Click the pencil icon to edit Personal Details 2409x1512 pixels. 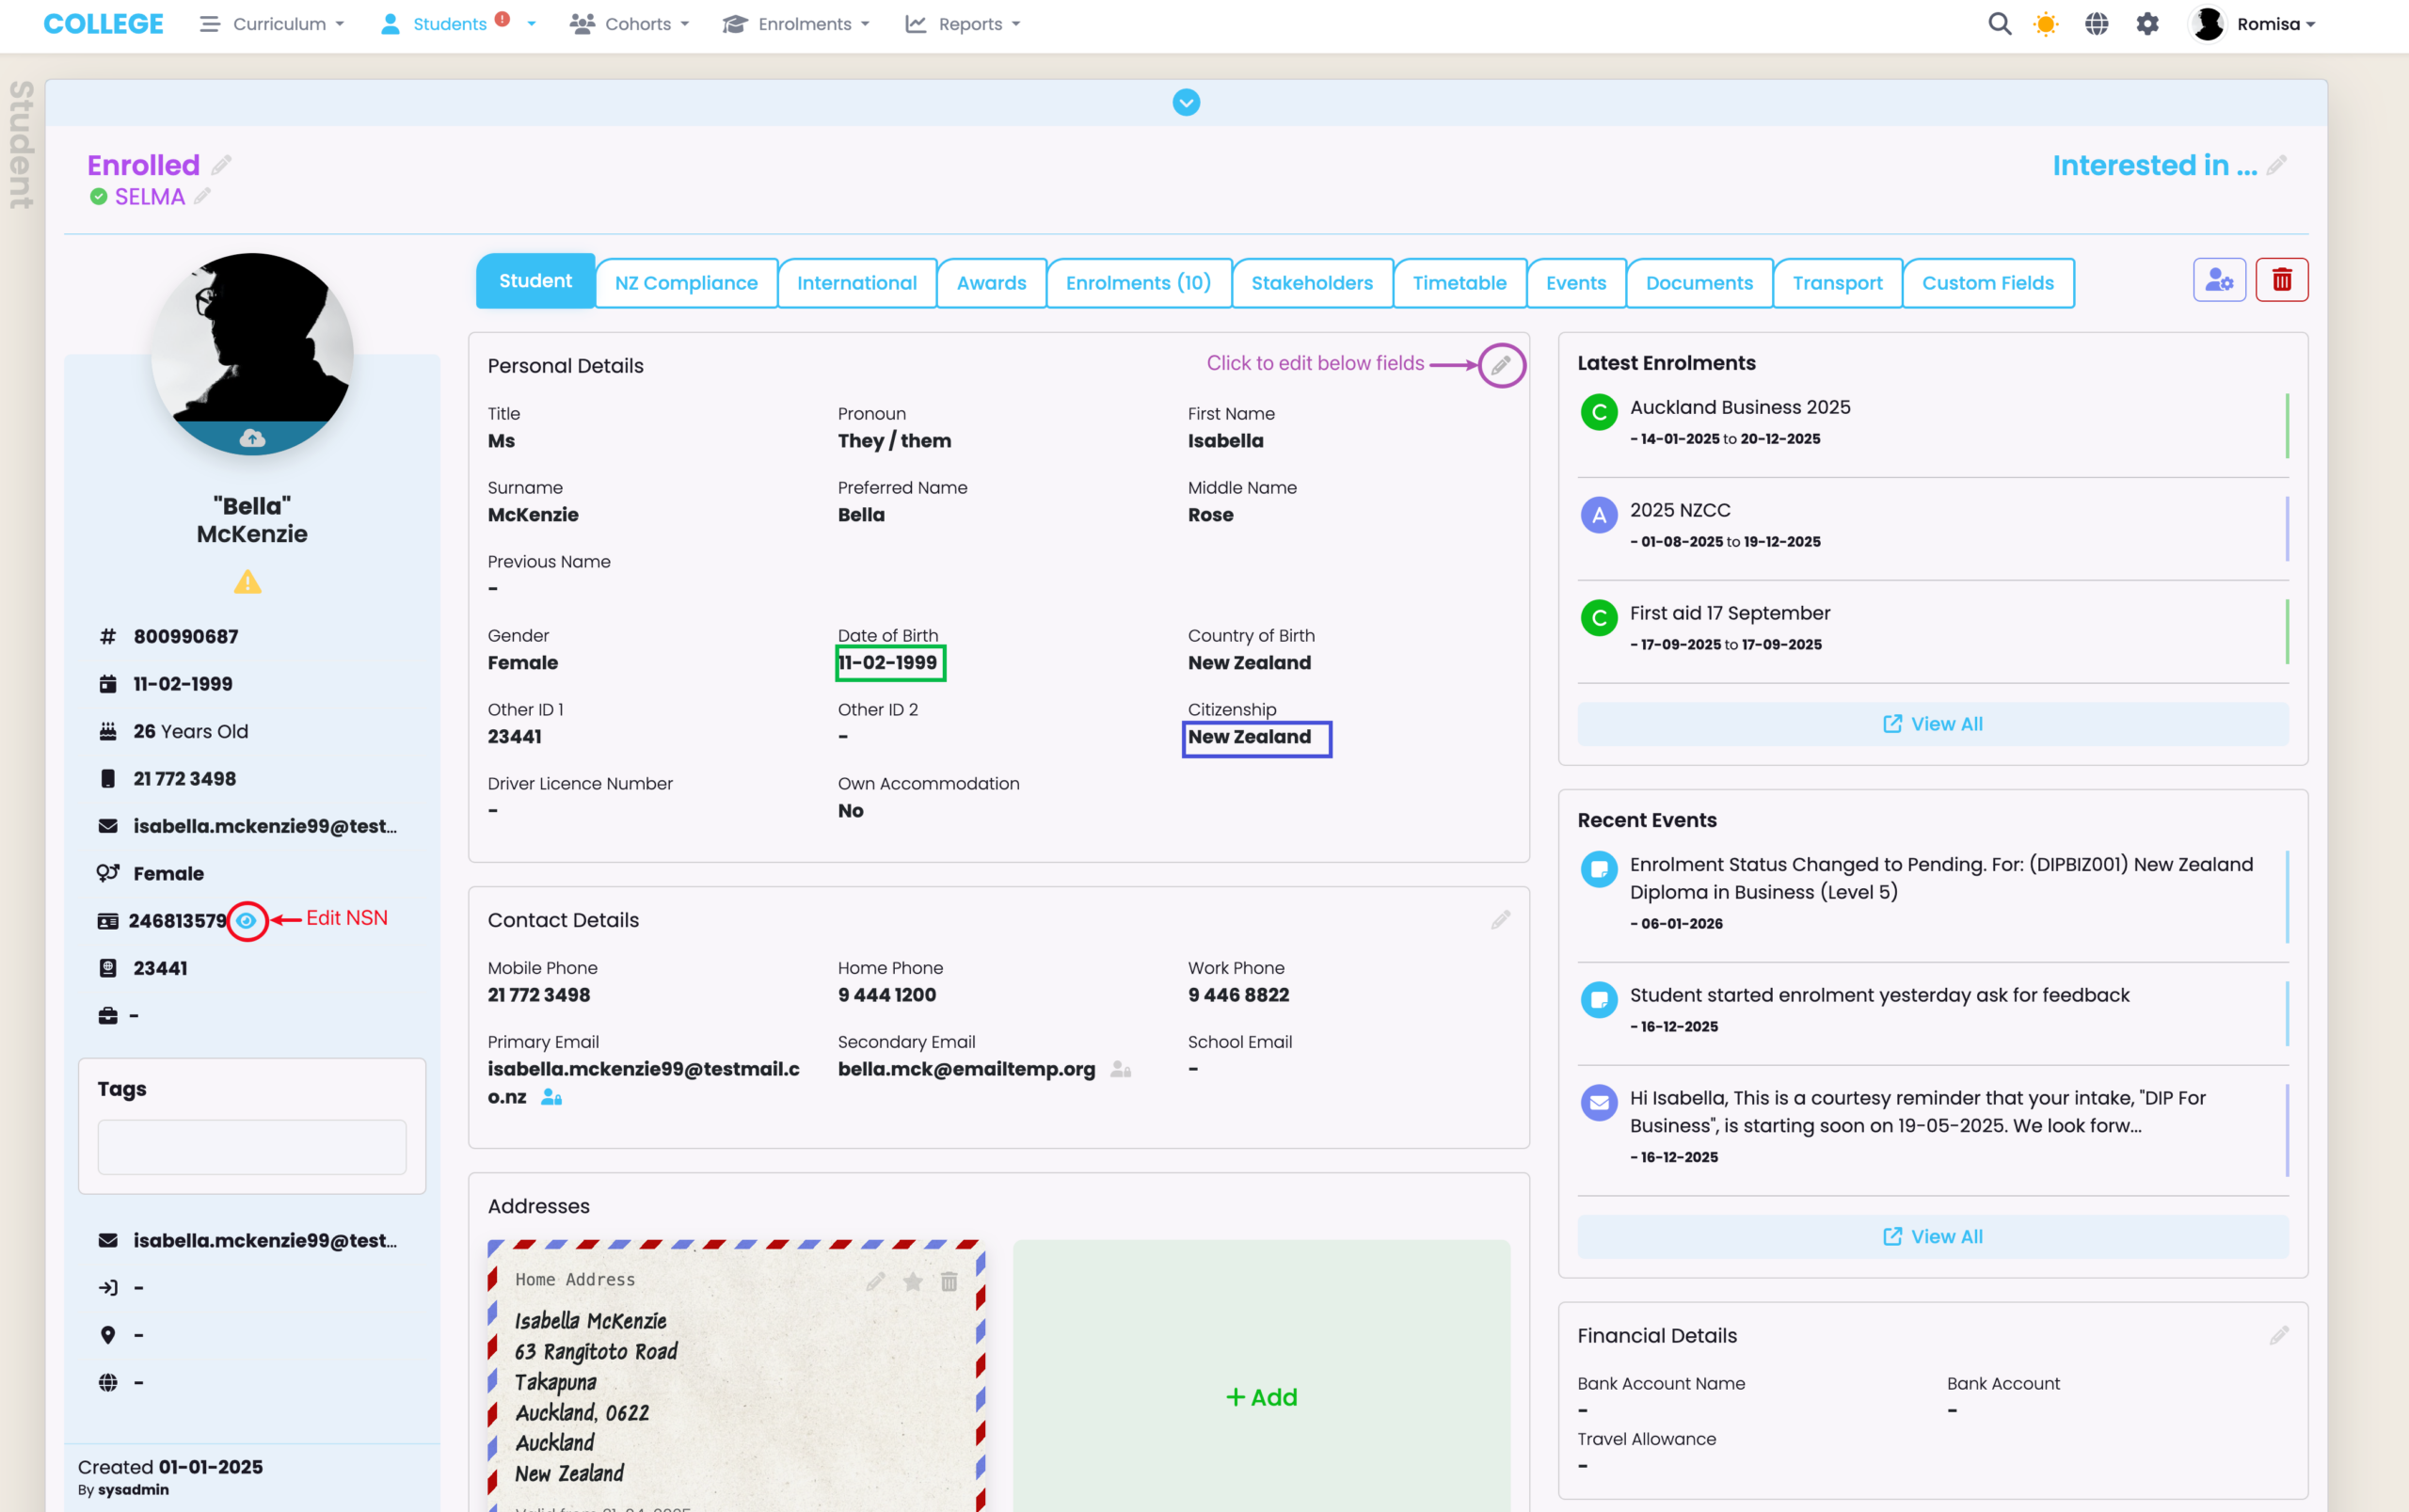coord(1501,365)
